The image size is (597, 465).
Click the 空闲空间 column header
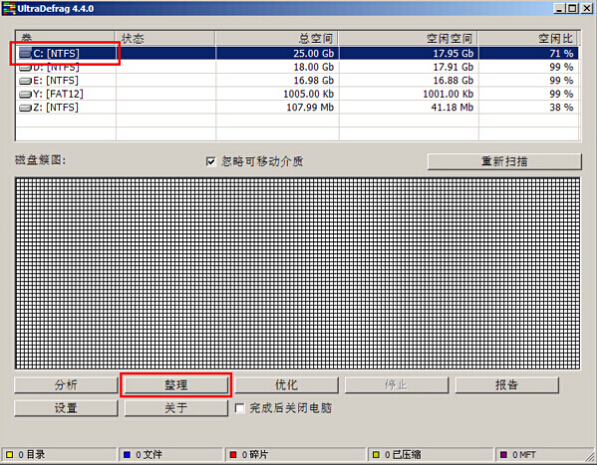pyautogui.click(x=408, y=38)
